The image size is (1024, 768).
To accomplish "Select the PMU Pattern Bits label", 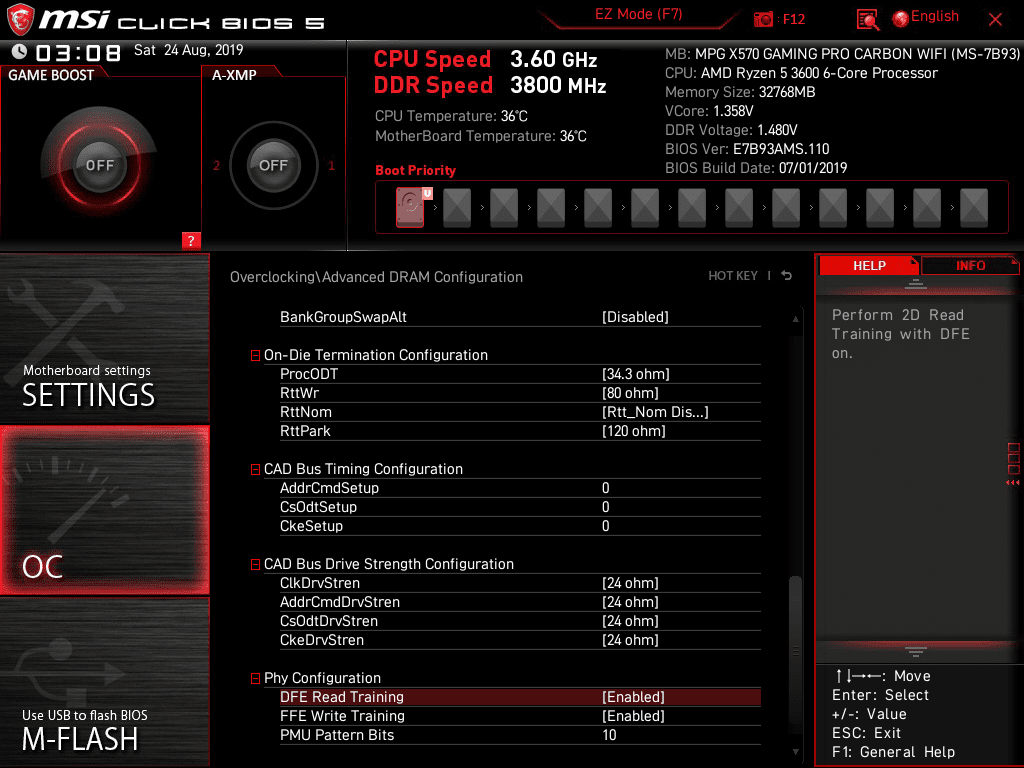I will 337,735.
